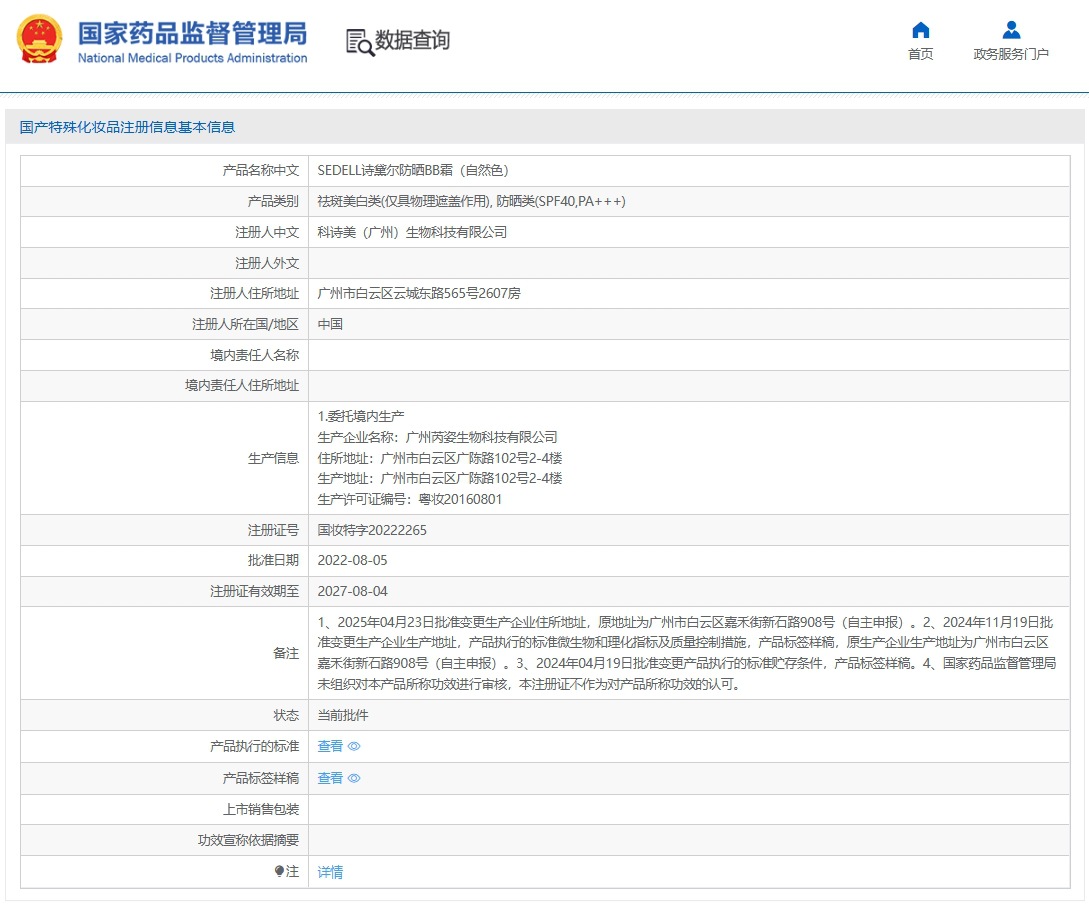Click the 政务服务门户 person icon
1089x913 pixels.
coord(1011,30)
